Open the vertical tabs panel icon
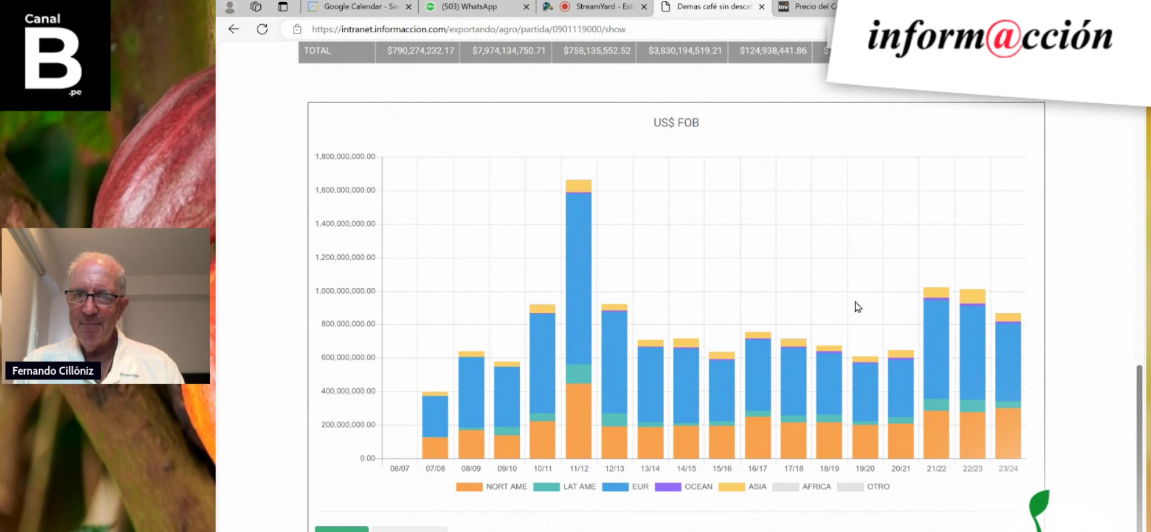 (283, 7)
